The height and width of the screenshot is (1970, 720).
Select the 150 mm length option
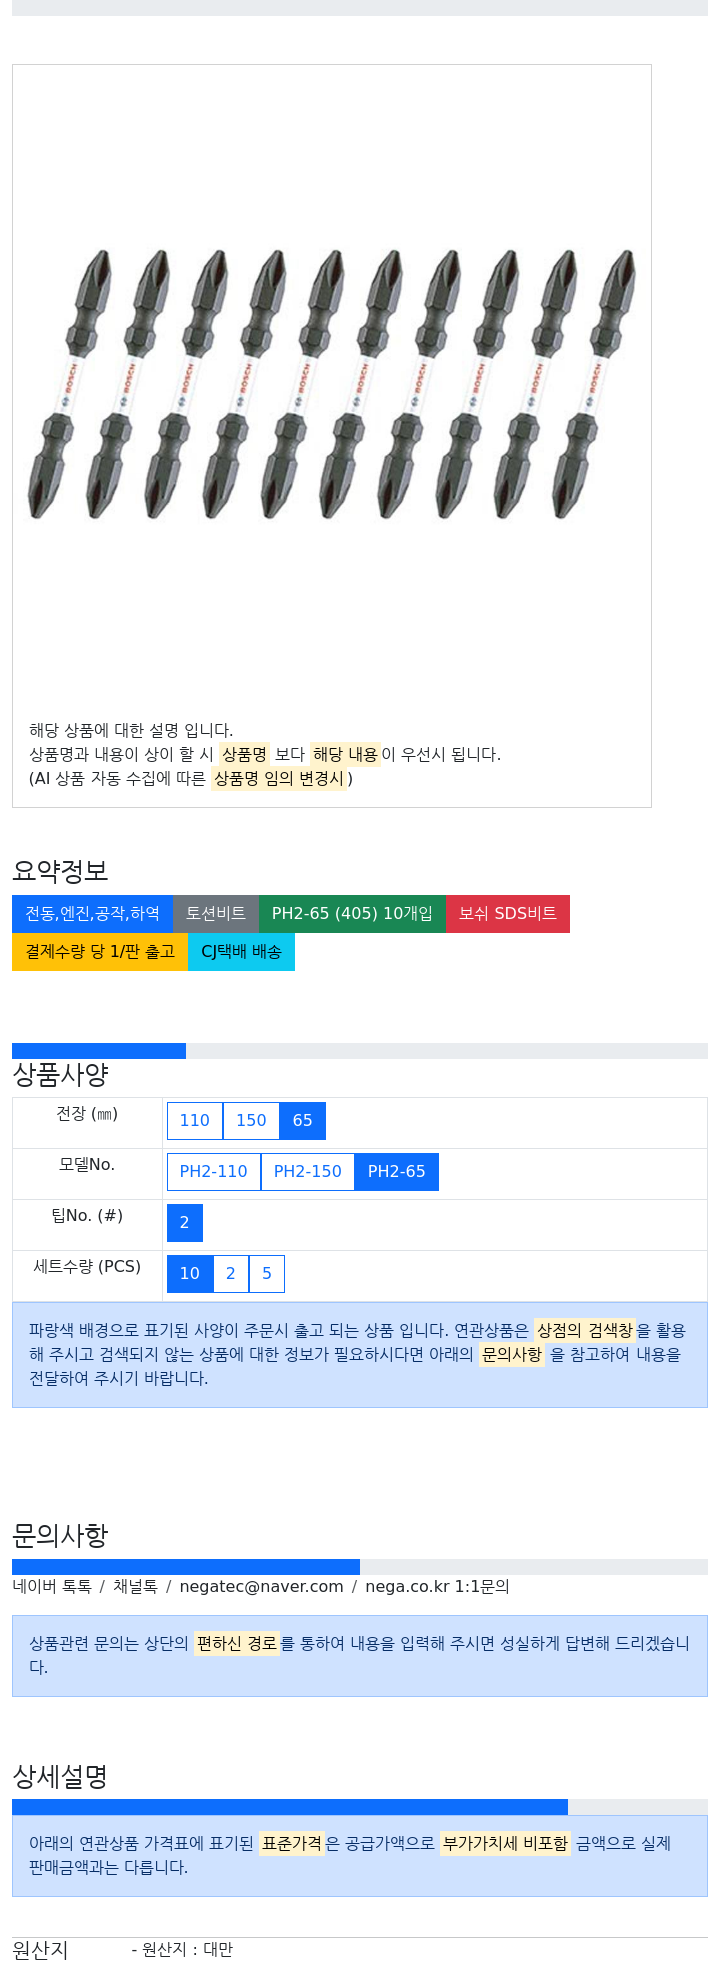point(251,1121)
